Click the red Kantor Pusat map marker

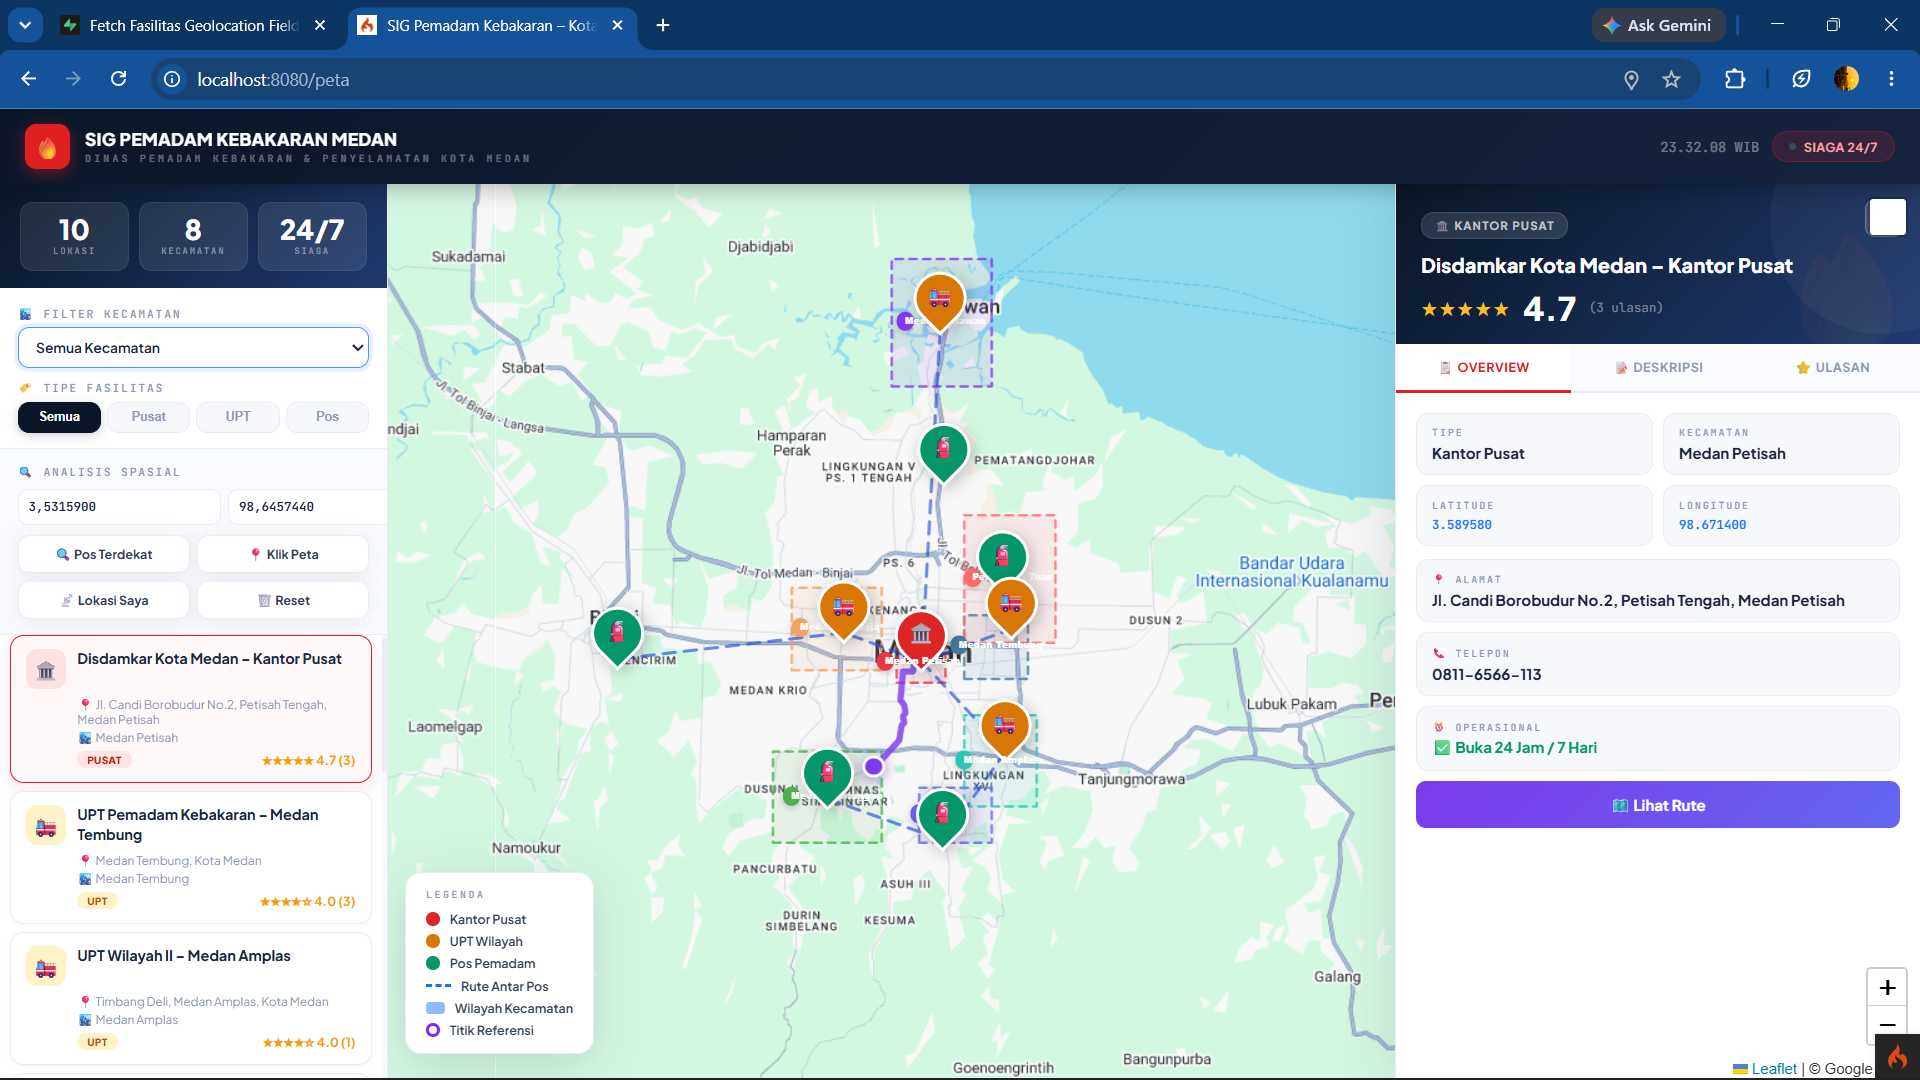click(x=921, y=635)
